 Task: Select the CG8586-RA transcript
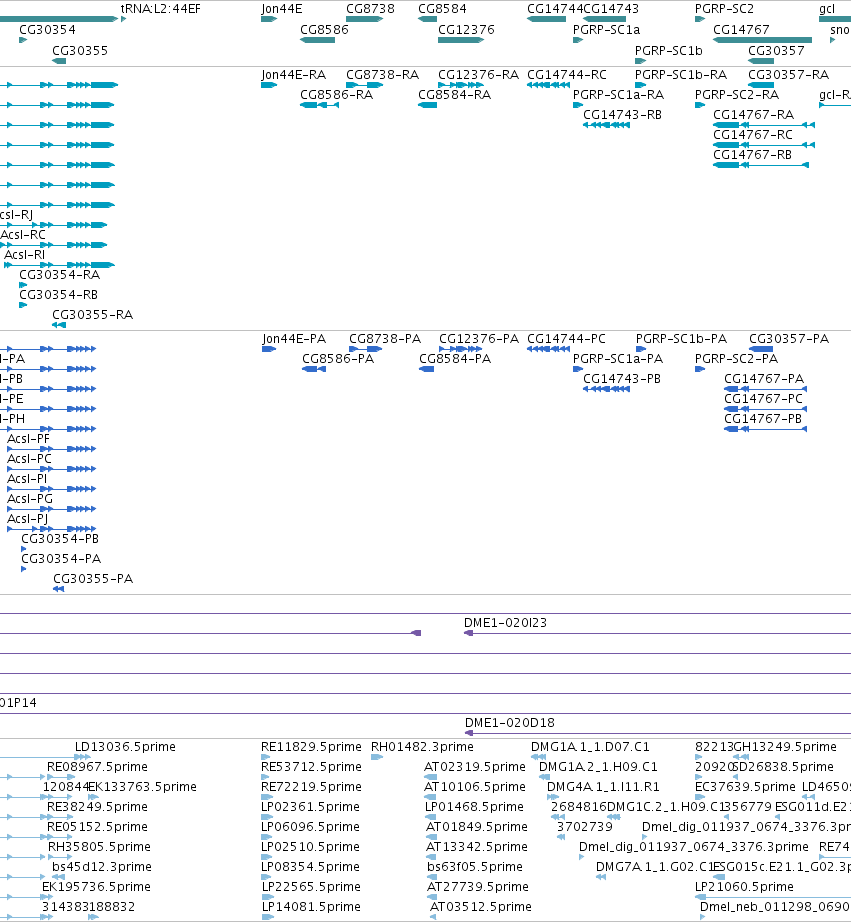319,105
